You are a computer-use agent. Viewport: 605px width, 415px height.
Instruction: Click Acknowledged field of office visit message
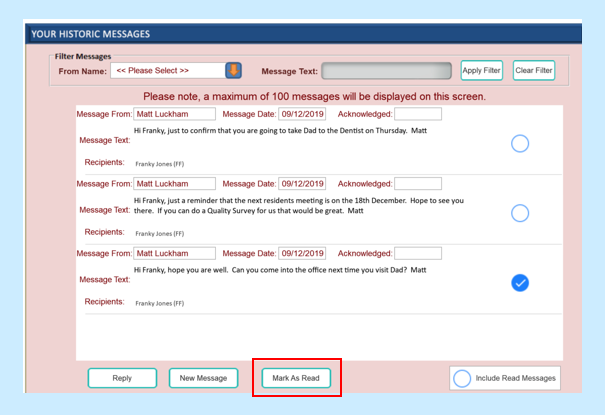(418, 253)
